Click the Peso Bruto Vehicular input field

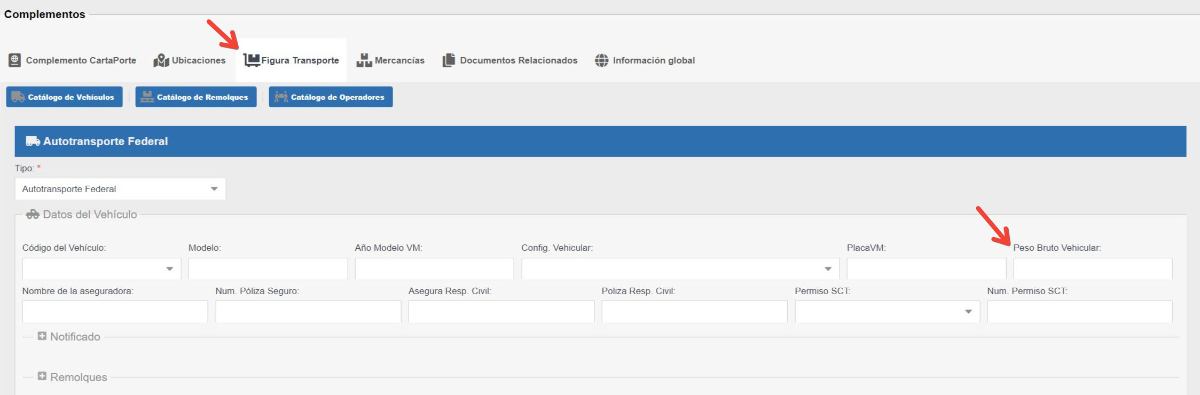tap(1092, 268)
